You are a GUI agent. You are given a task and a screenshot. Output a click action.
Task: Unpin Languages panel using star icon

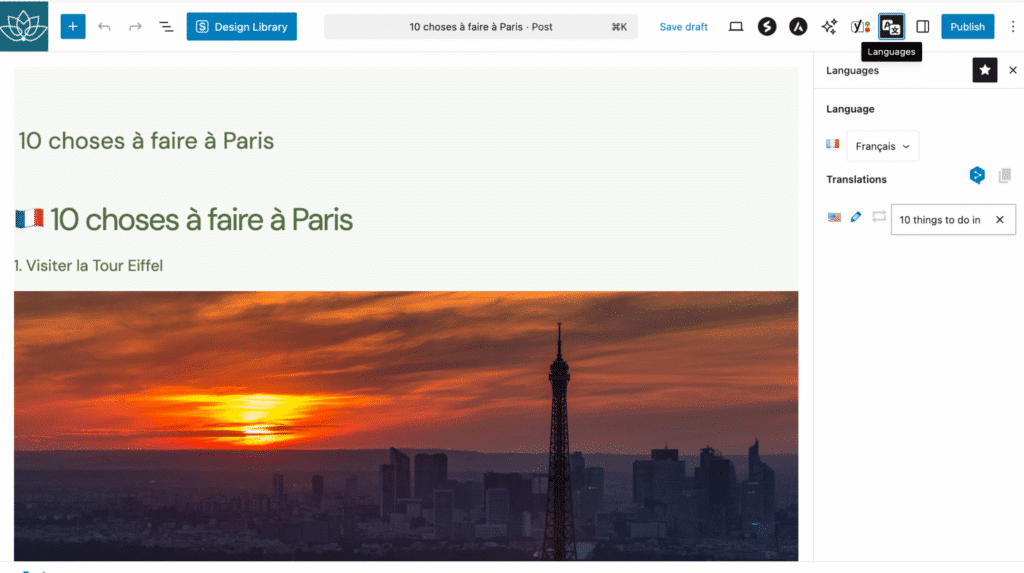point(985,70)
